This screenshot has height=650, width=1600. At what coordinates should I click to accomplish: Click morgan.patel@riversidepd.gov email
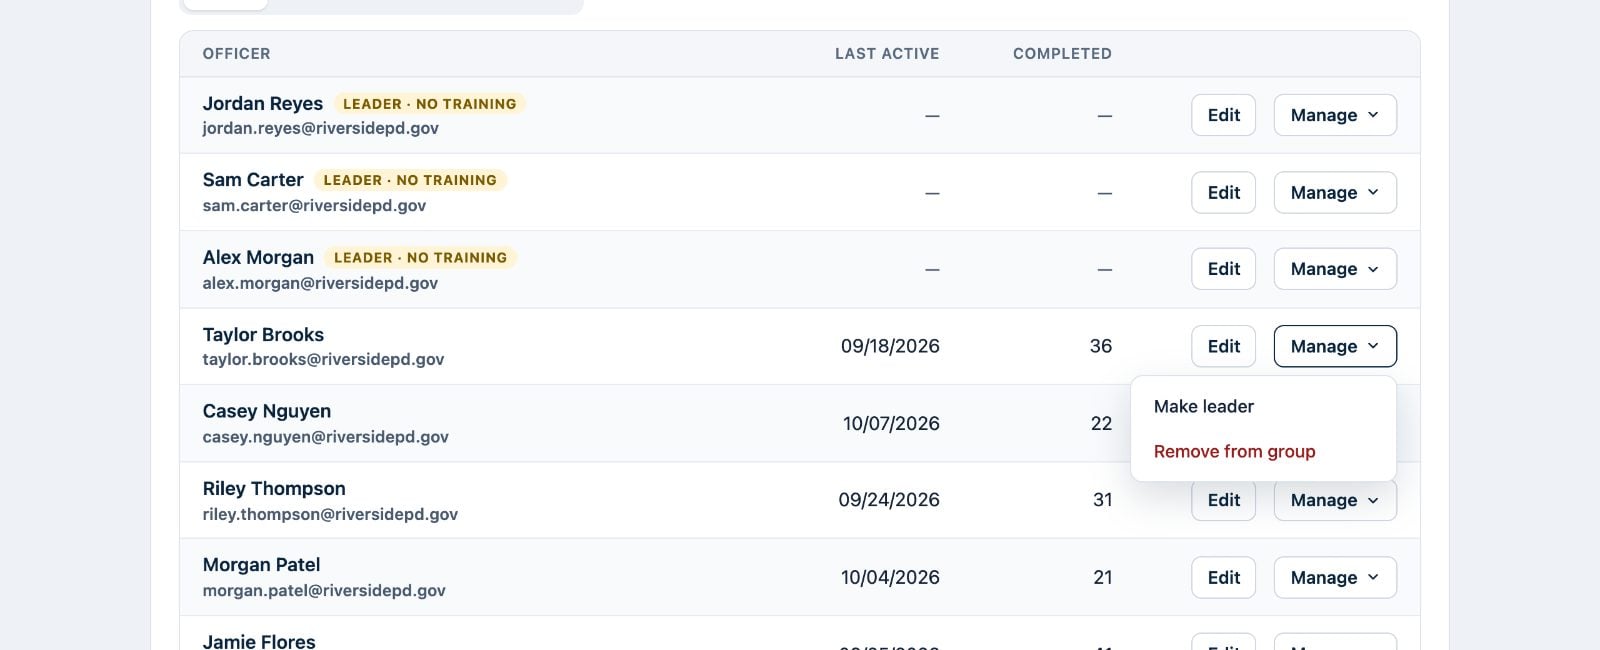(324, 590)
